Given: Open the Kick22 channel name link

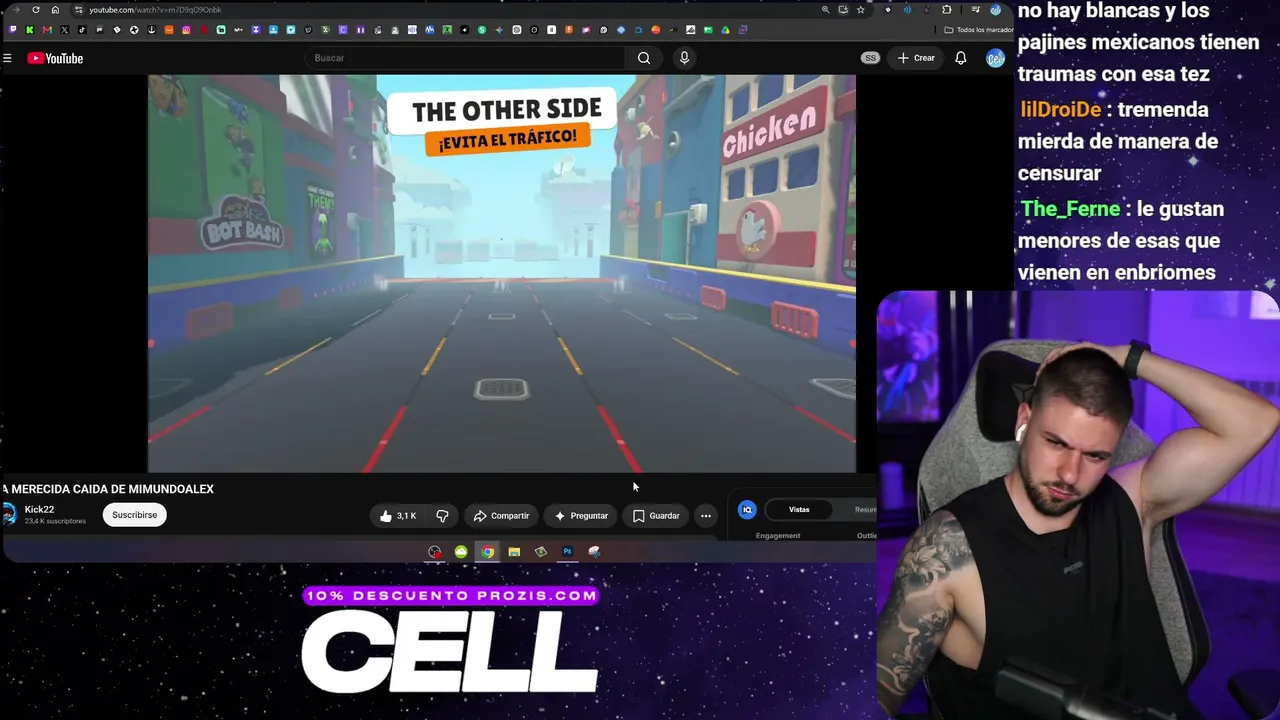Looking at the screenshot, I should tap(39, 510).
